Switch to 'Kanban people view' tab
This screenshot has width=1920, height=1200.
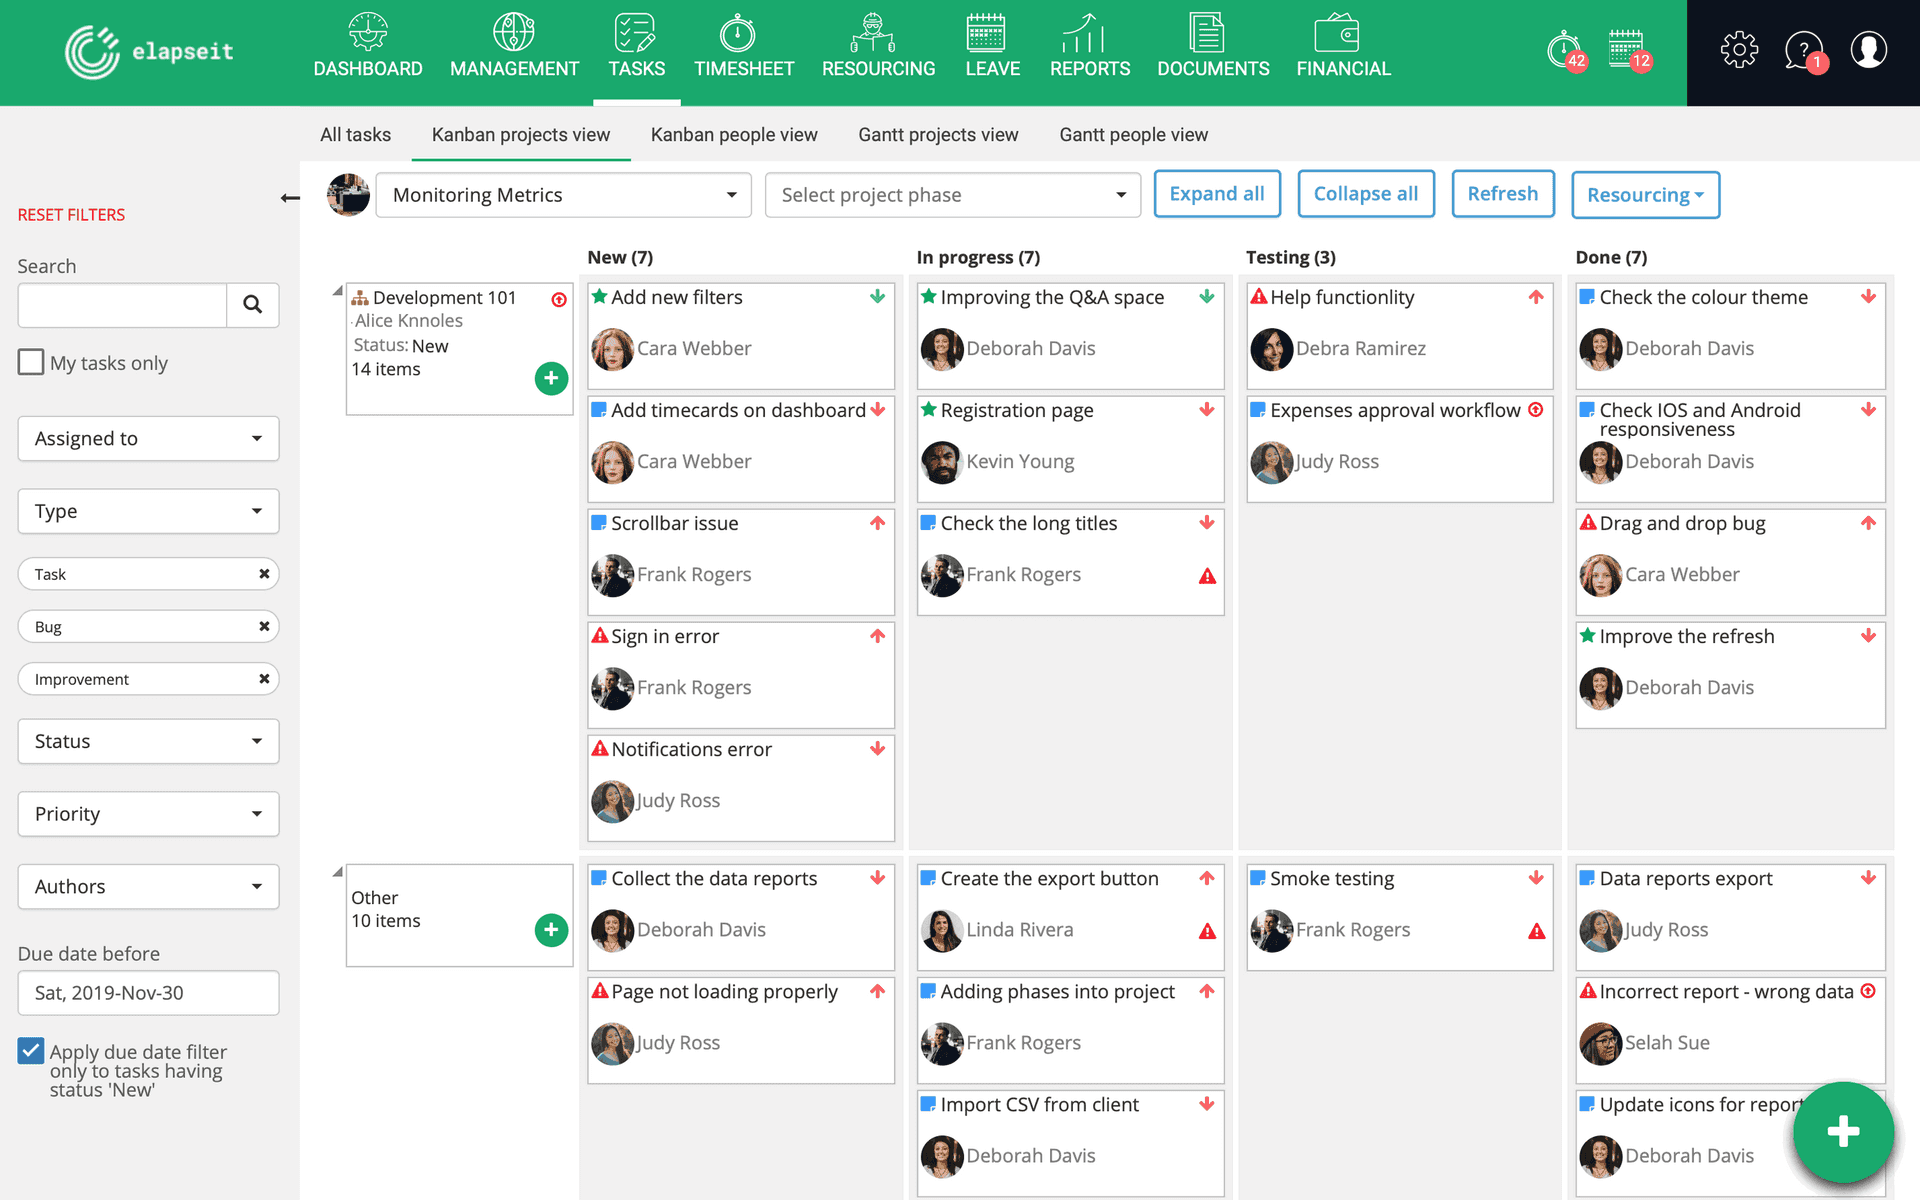coord(731,134)
